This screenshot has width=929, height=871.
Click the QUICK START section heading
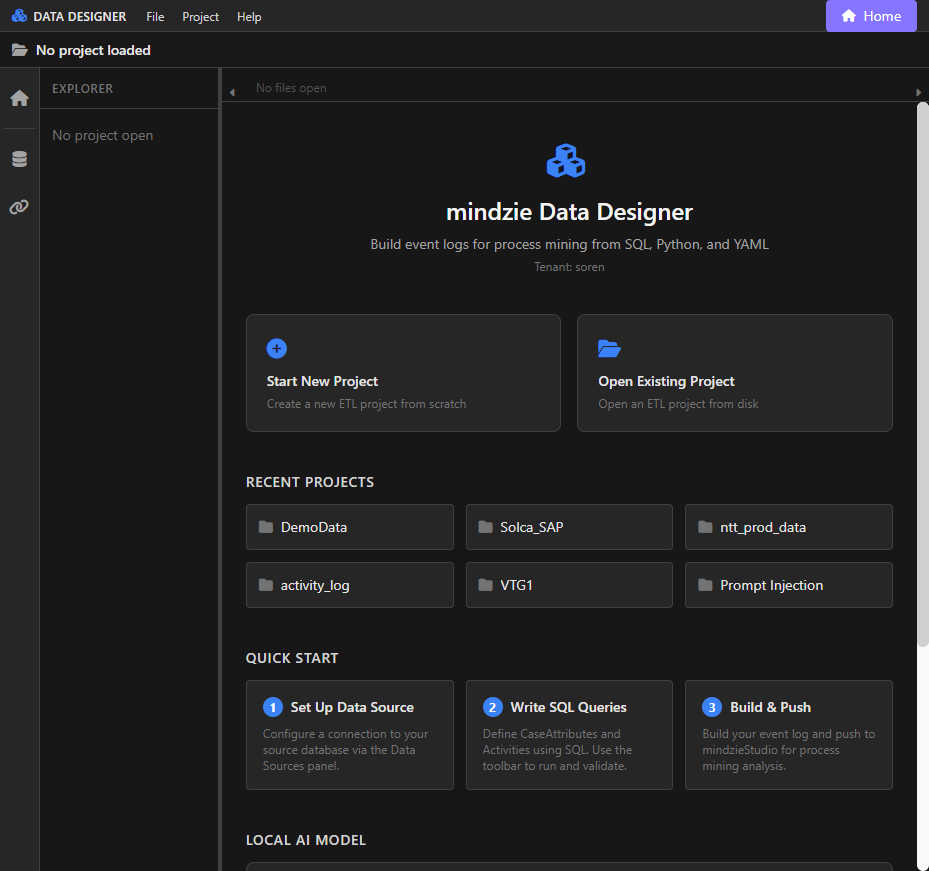click(292, 658)
